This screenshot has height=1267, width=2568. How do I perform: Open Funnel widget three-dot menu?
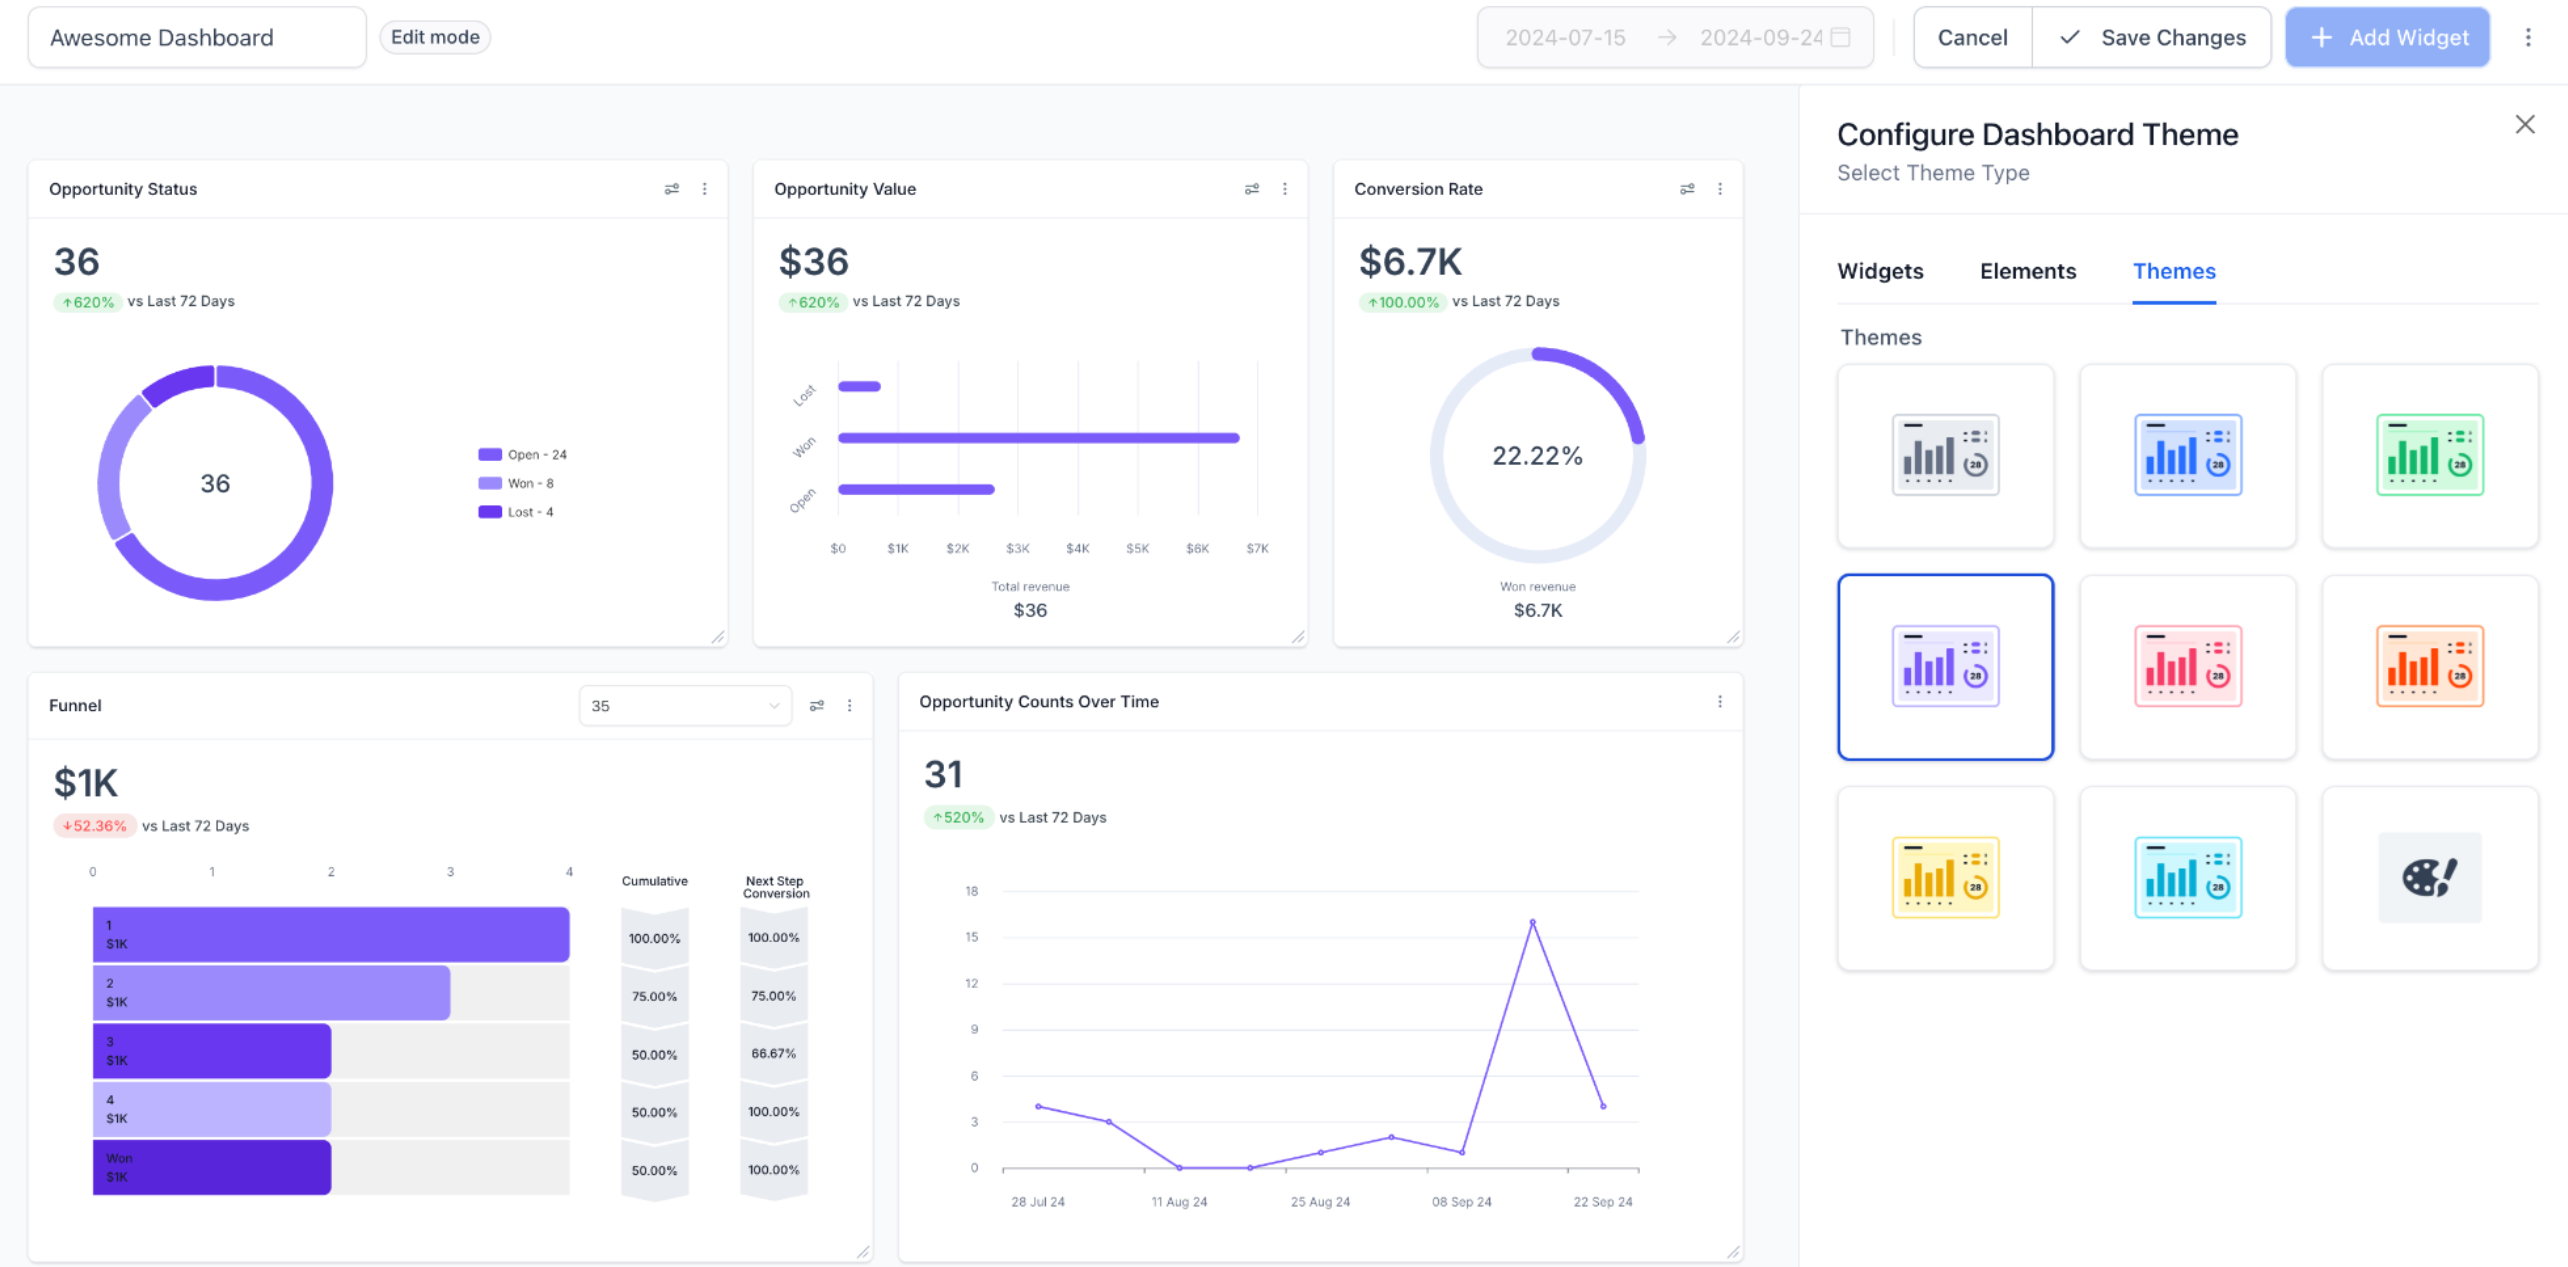[x=850, y=706]
